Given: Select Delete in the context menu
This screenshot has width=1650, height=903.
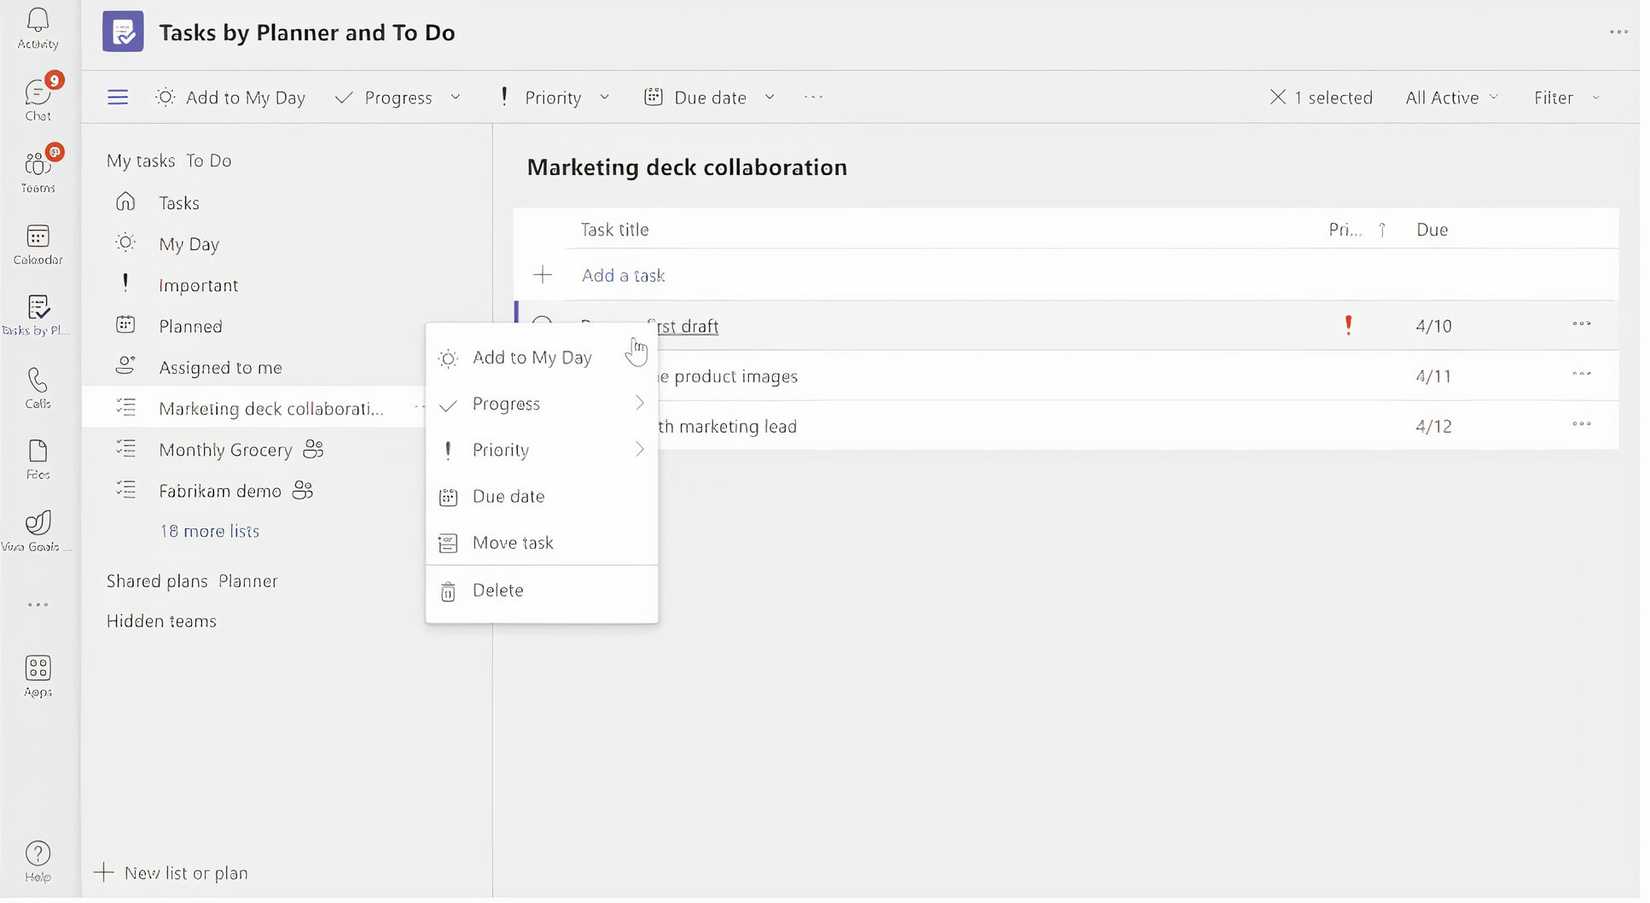Looking at the screenshot, I should 497,590.
